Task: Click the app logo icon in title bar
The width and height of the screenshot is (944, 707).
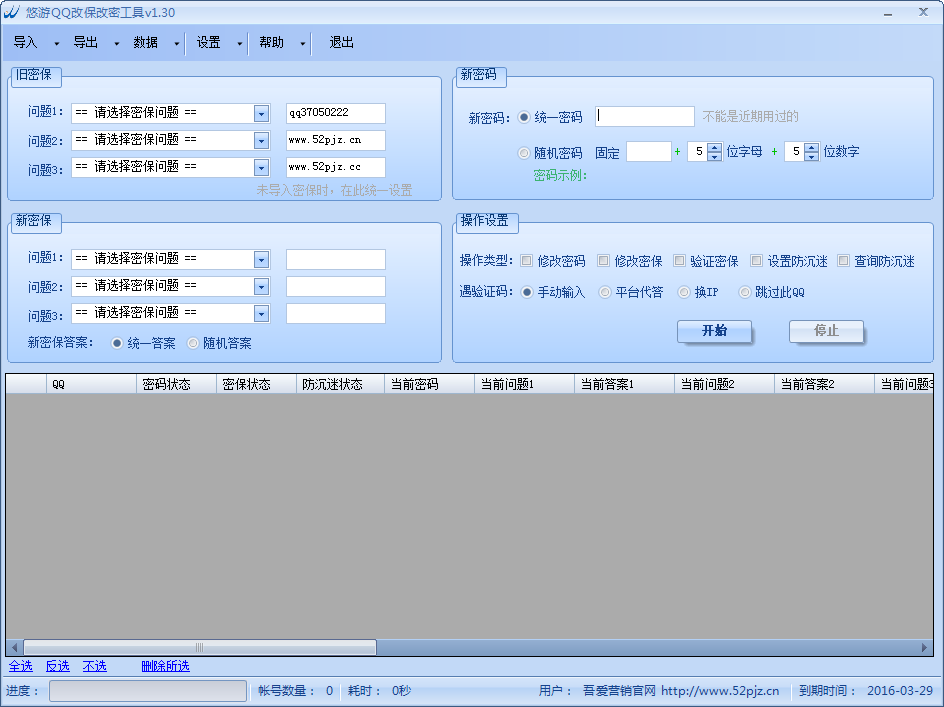Action: point(11,13)
